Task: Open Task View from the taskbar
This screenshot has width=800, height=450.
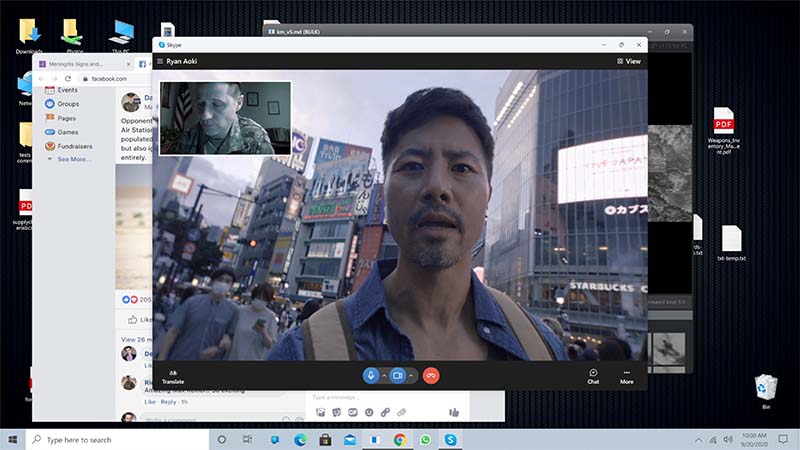Action: point(247,439)
